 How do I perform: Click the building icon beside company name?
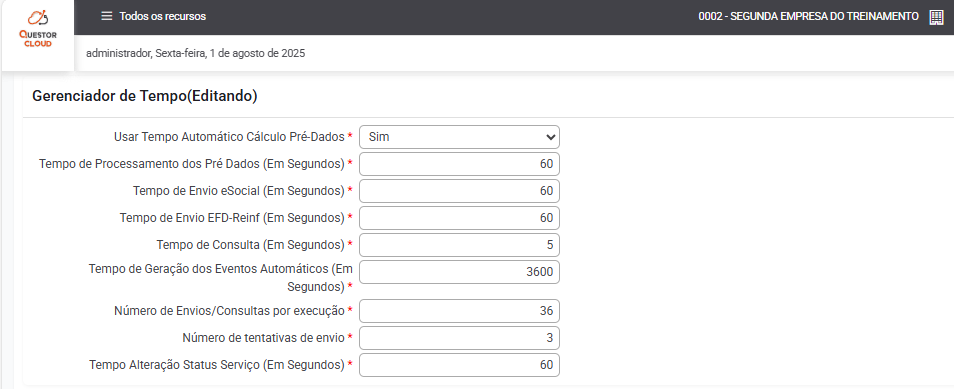936,17
